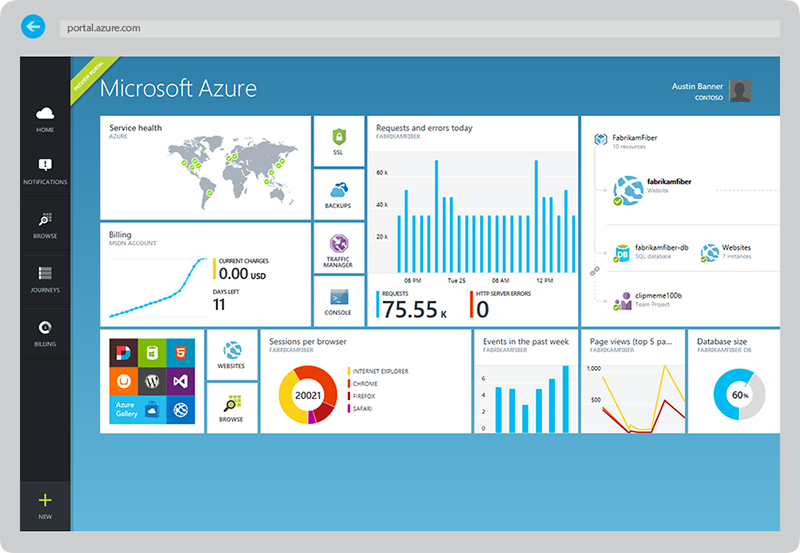Click the 75.55 K requests value
This screenshot has height=553, width=800.
pos(414,309)
